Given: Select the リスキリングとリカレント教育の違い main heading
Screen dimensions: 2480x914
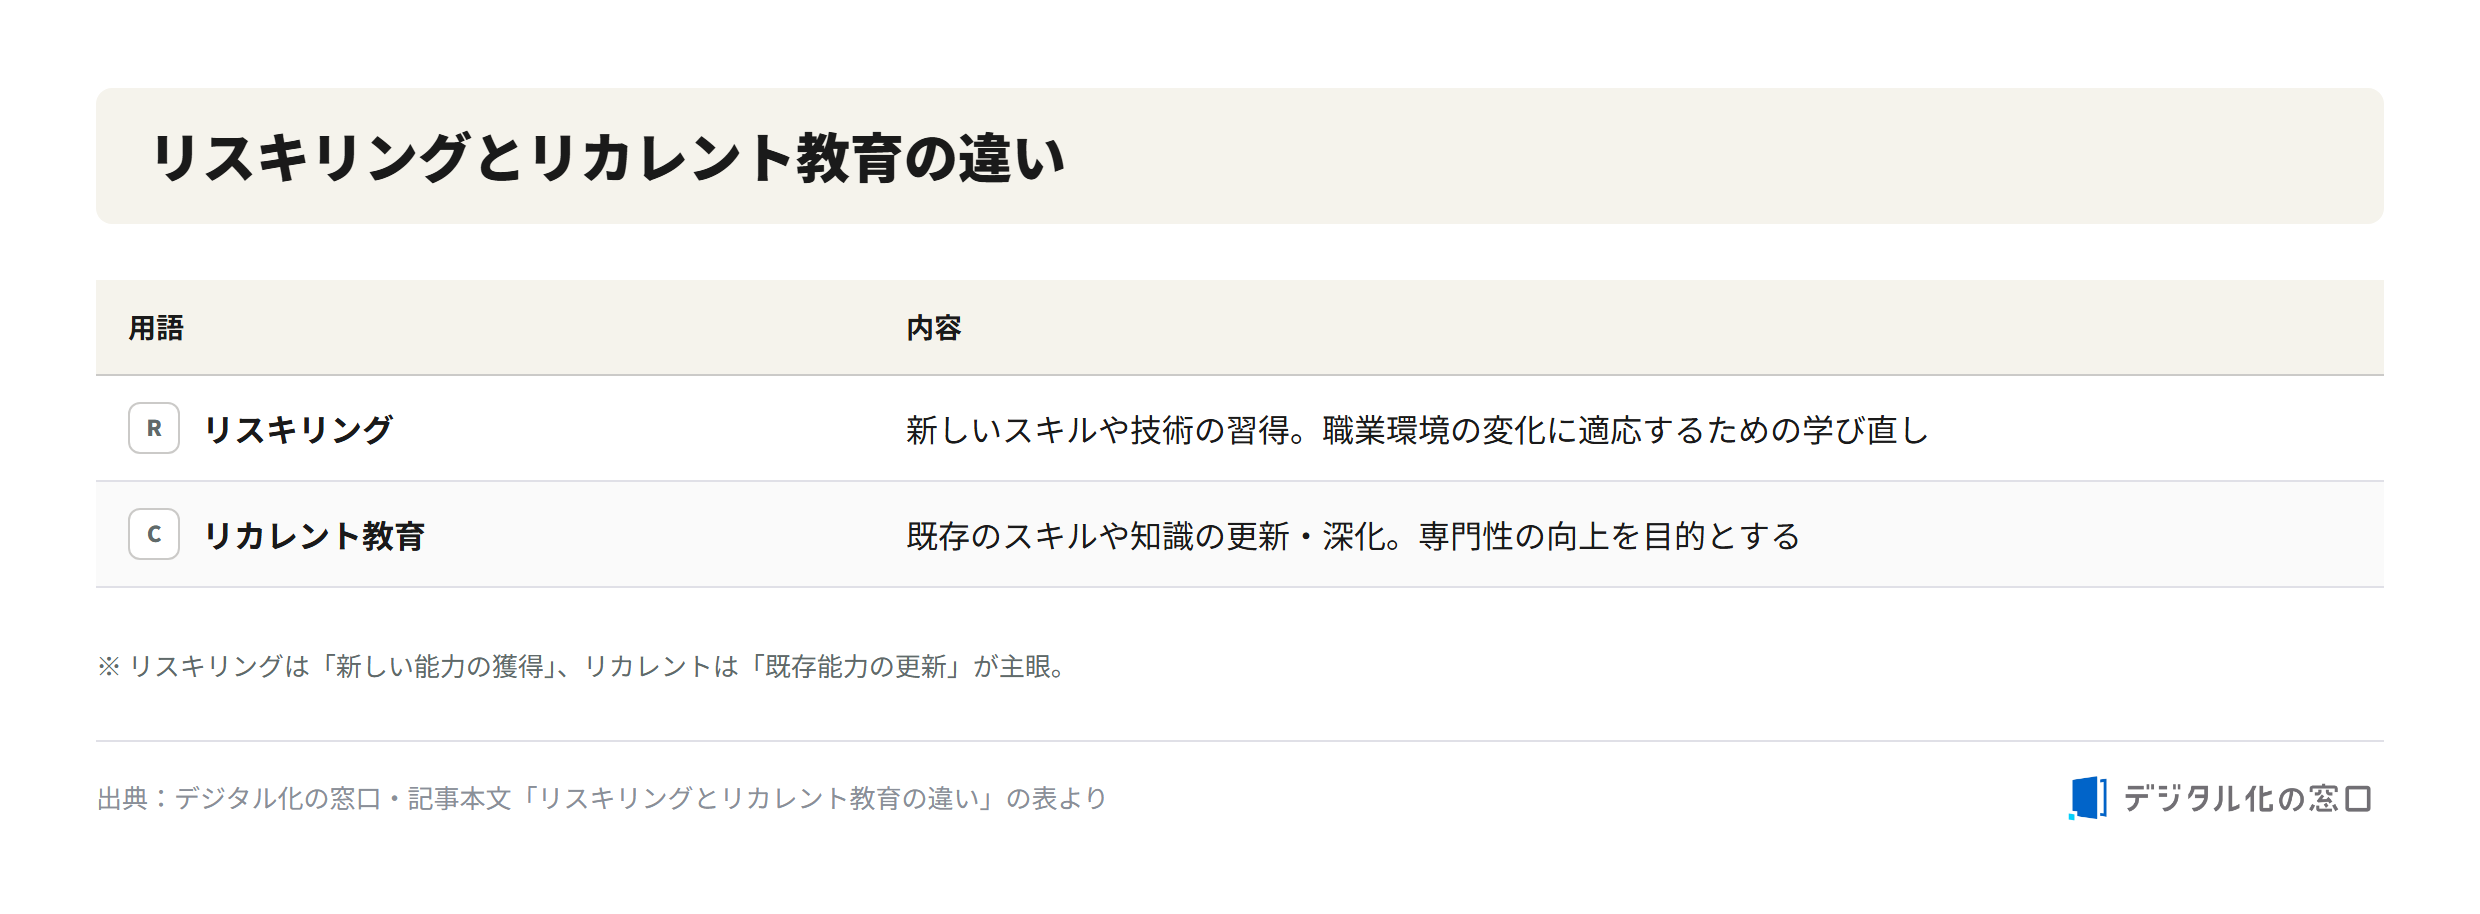Looking at the screenshot, I should 608,158.
